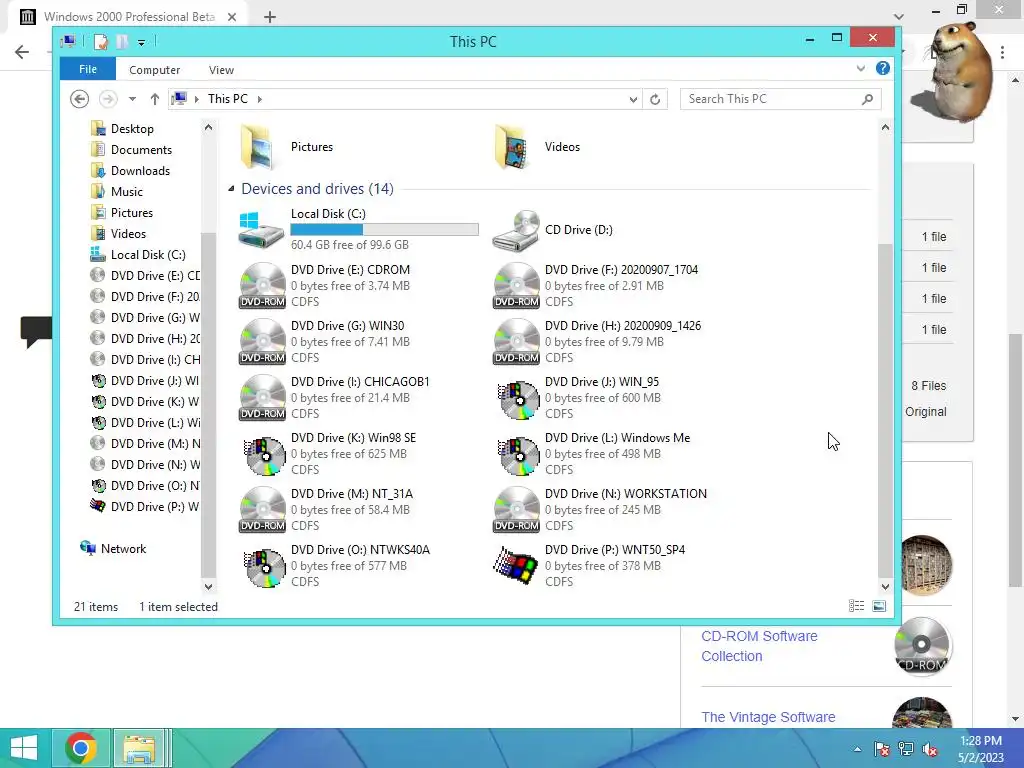Select DVD Drive (N:) WORKSTATION icon
The height and width of the screenshot is (768, 1024).
pos(516,509)
